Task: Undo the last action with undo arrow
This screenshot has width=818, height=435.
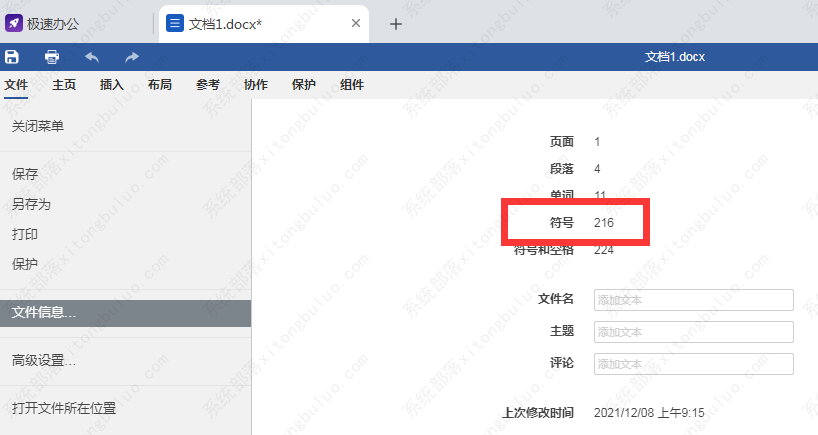Action: pyautogui.click(x=92, y=56)
